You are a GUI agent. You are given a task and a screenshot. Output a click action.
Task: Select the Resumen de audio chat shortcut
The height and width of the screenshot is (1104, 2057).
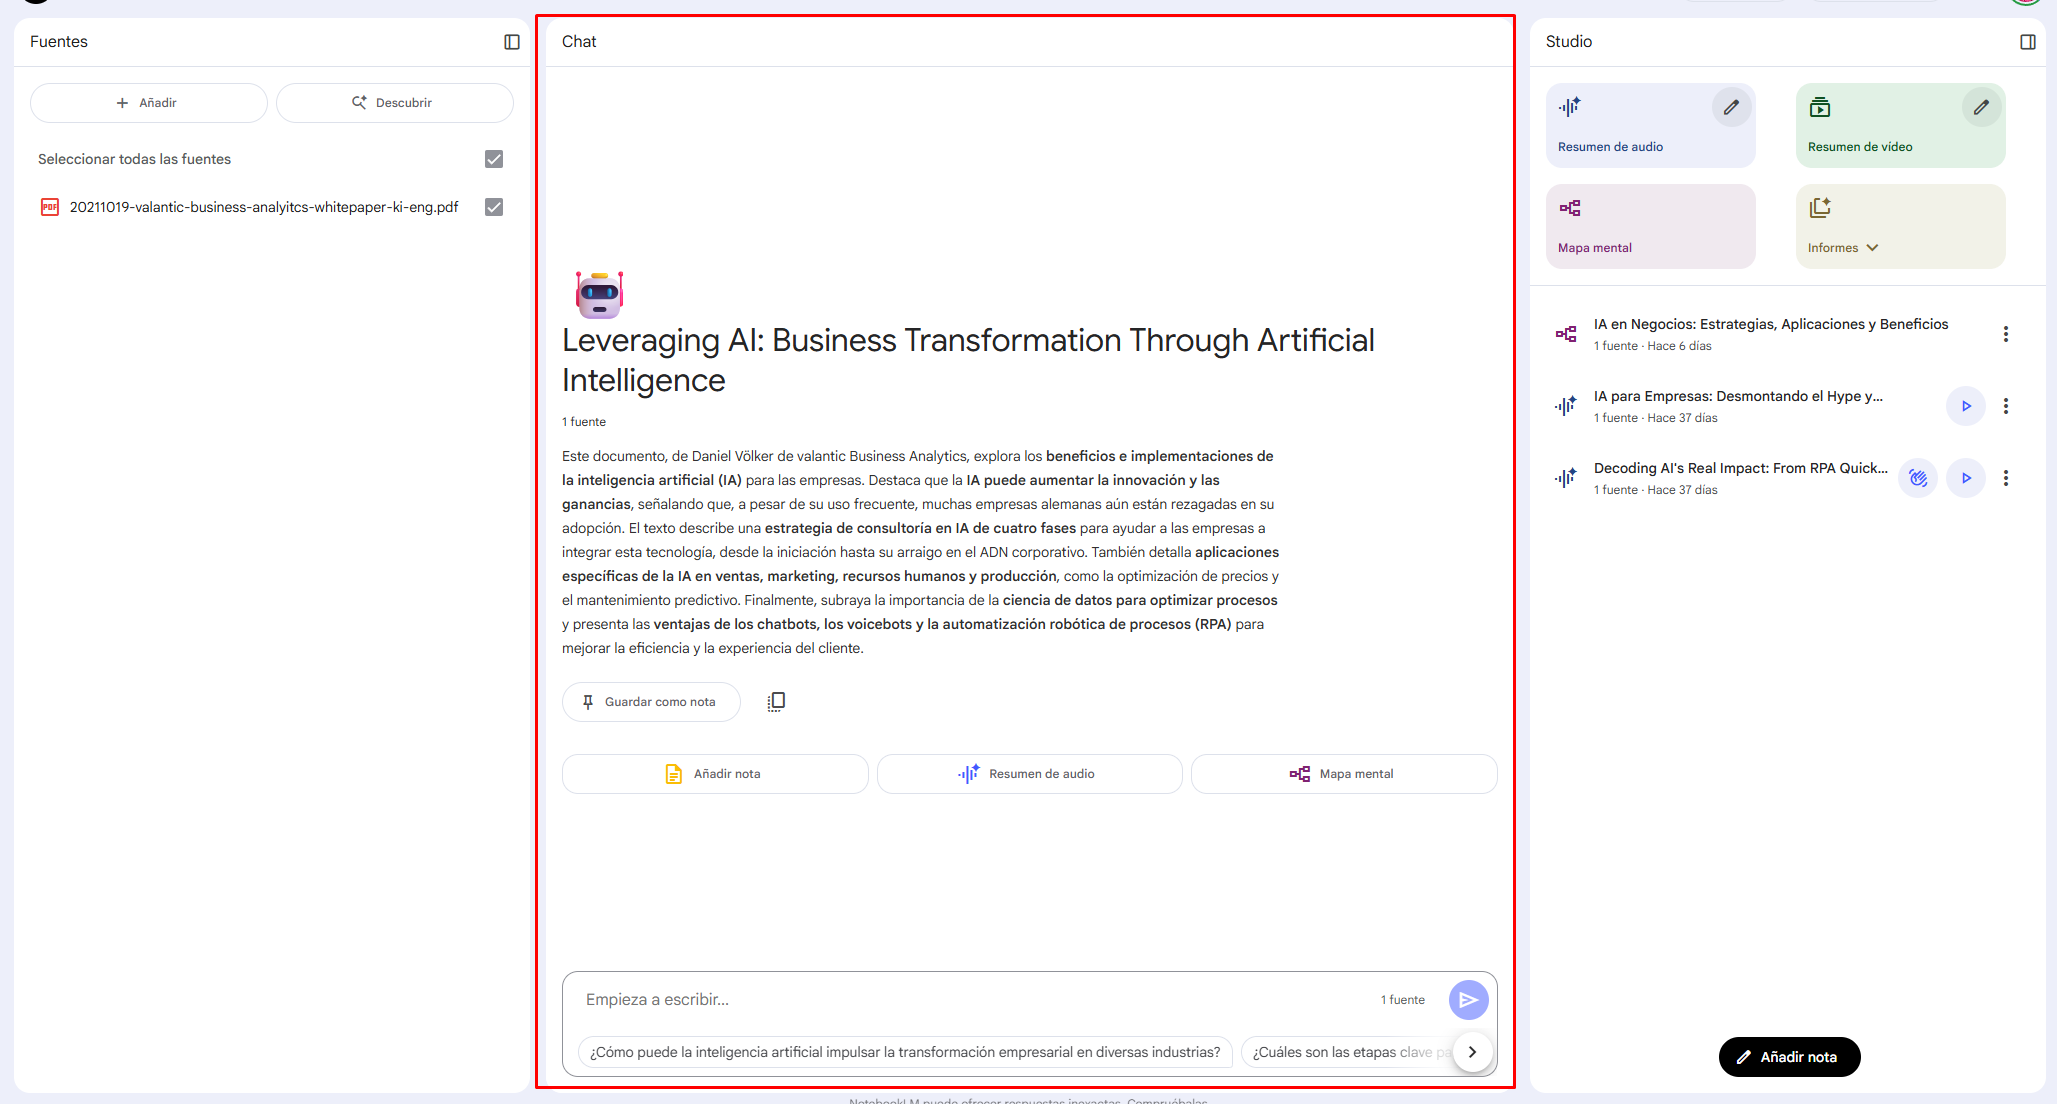[1029, 774]
